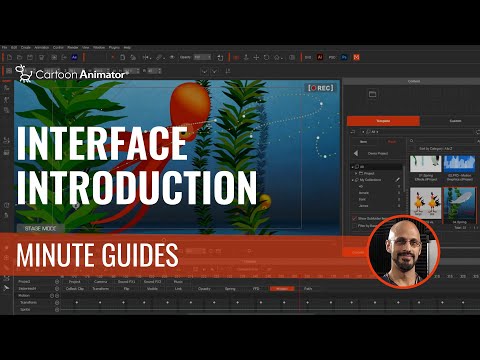The image size is (480, 360).
Task: Click the pencil edit icon beside My Collections
Action: click(x=397, y=180)
